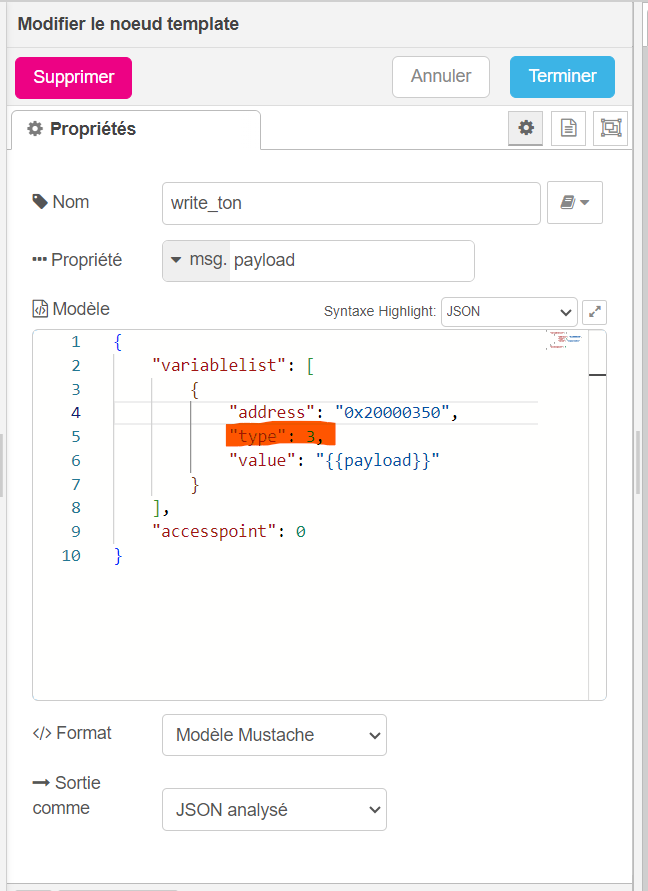Open the Format Modèle Mustache dropdown

click(x=274, y=735)
